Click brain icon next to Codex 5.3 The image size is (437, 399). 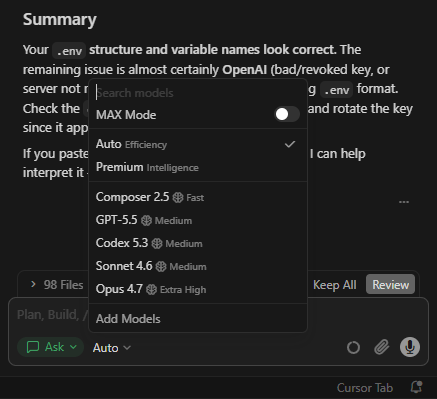click(157, 243)
